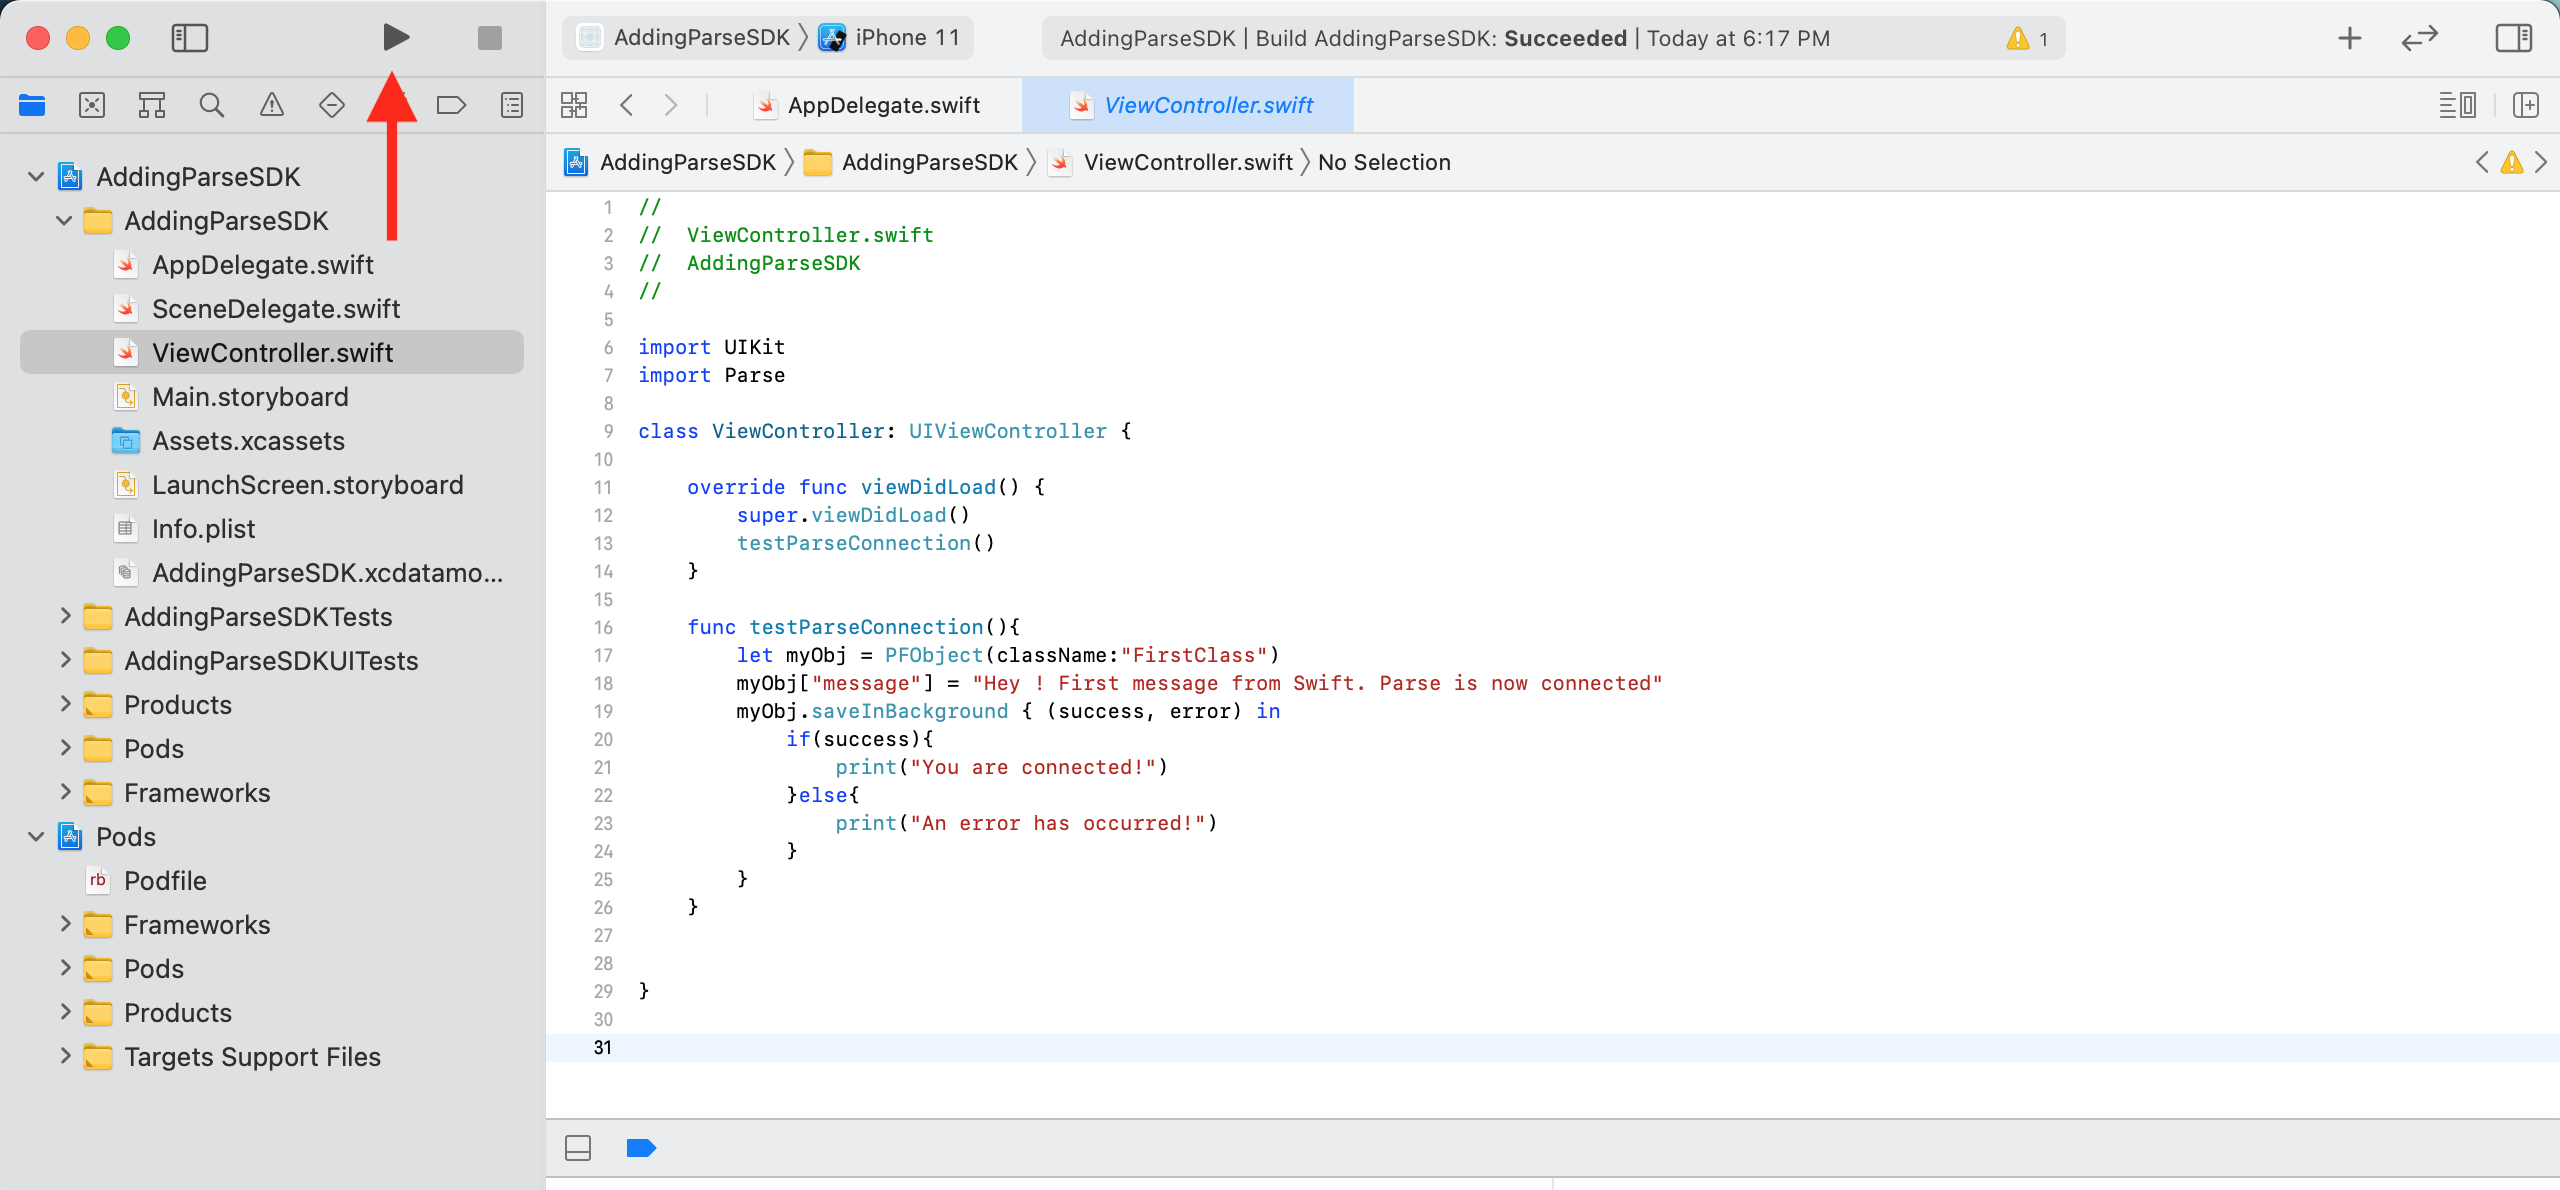
Task: Click the forward navigation arrow
Action: click(x=671, y=106)
